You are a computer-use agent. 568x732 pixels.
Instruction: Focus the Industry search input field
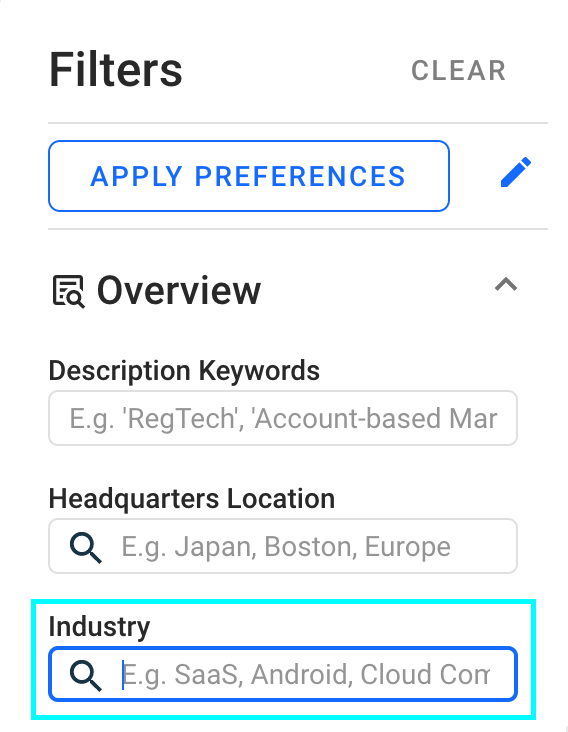pos(283,674)
